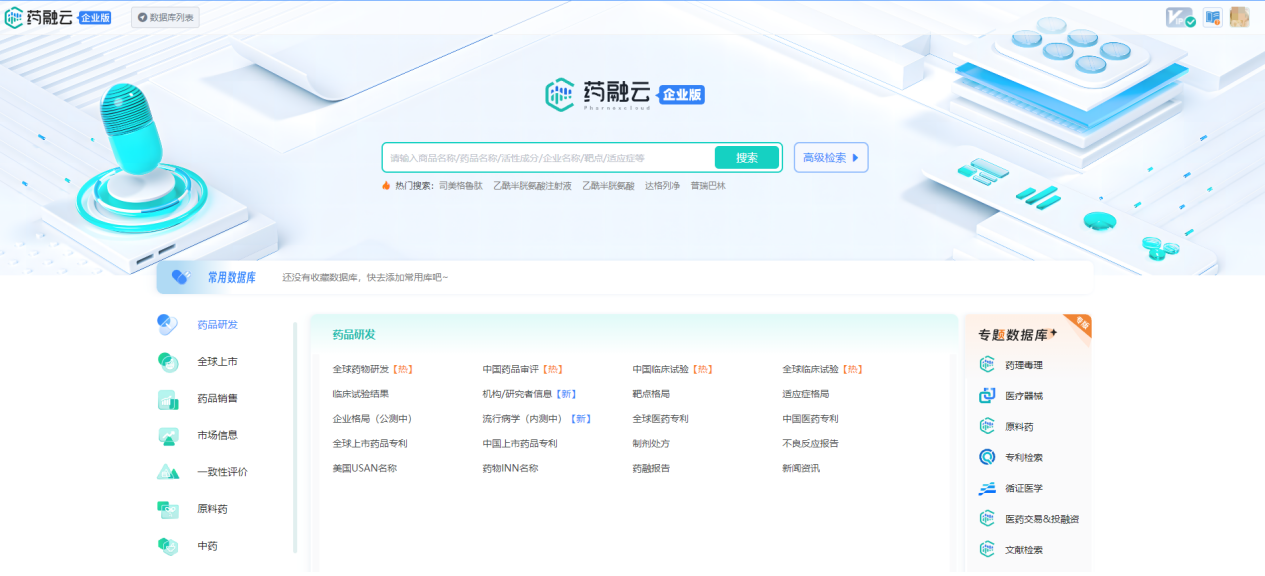The height and width of the screenshot is (576, 1265).
Task: Click the 专利检索 magnifier icon
Action: pos(987,457)
